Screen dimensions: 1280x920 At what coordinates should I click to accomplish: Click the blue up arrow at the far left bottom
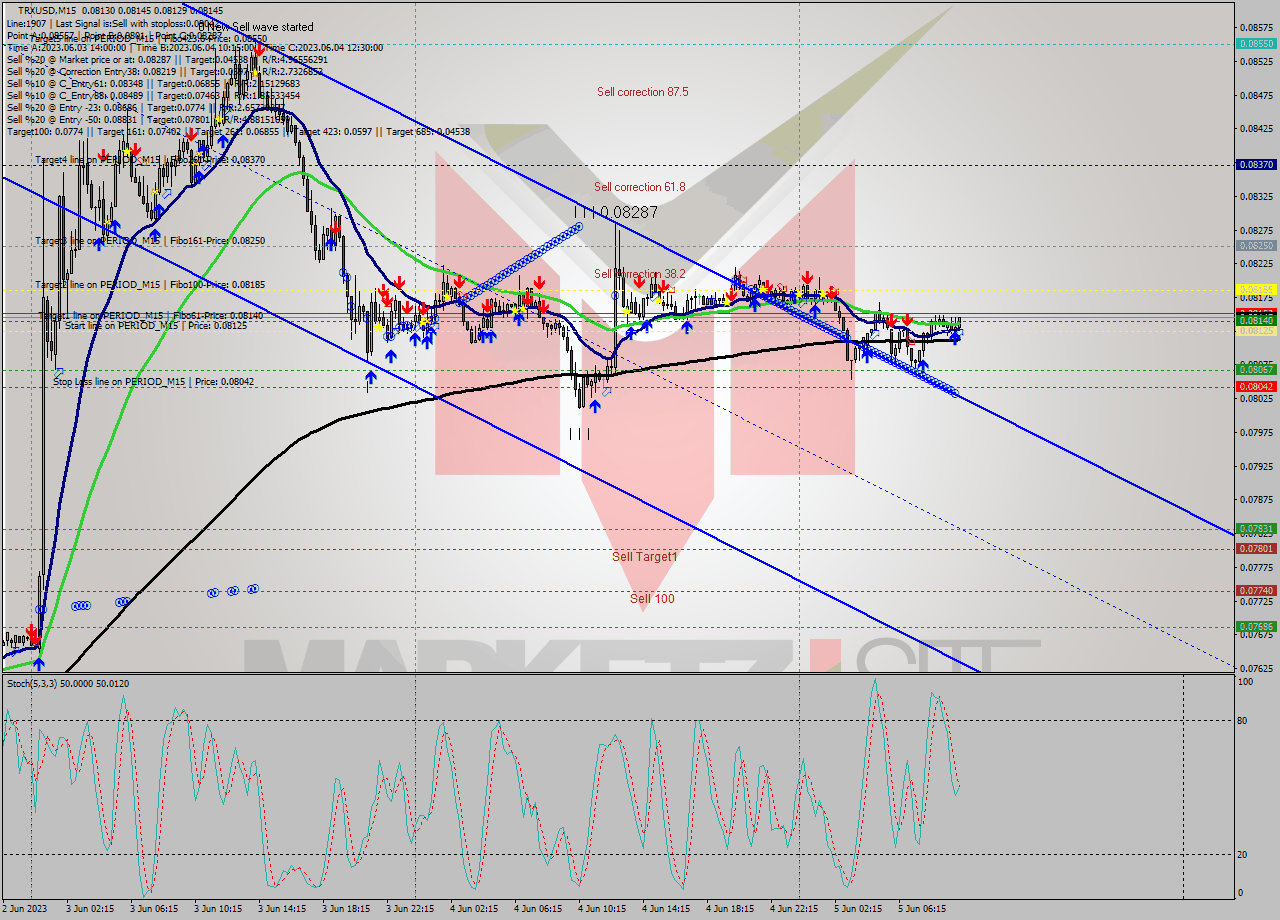click(x=37, y=662)
